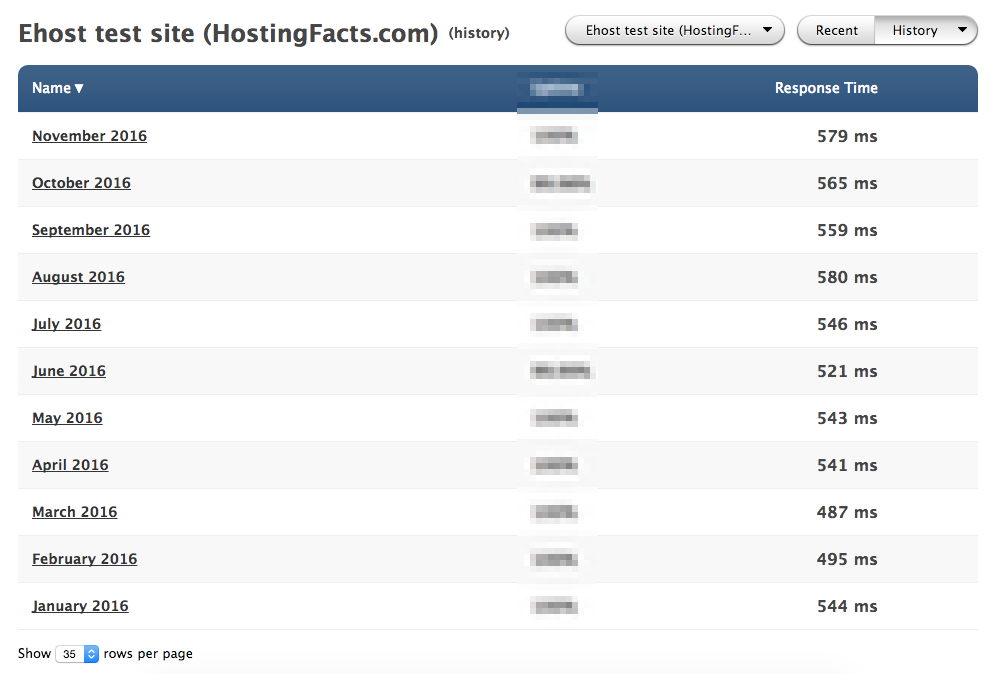Click the 495 ms response time value
Image resolution: width=994 pixels, height=674 pixels.
coord(847,559)
